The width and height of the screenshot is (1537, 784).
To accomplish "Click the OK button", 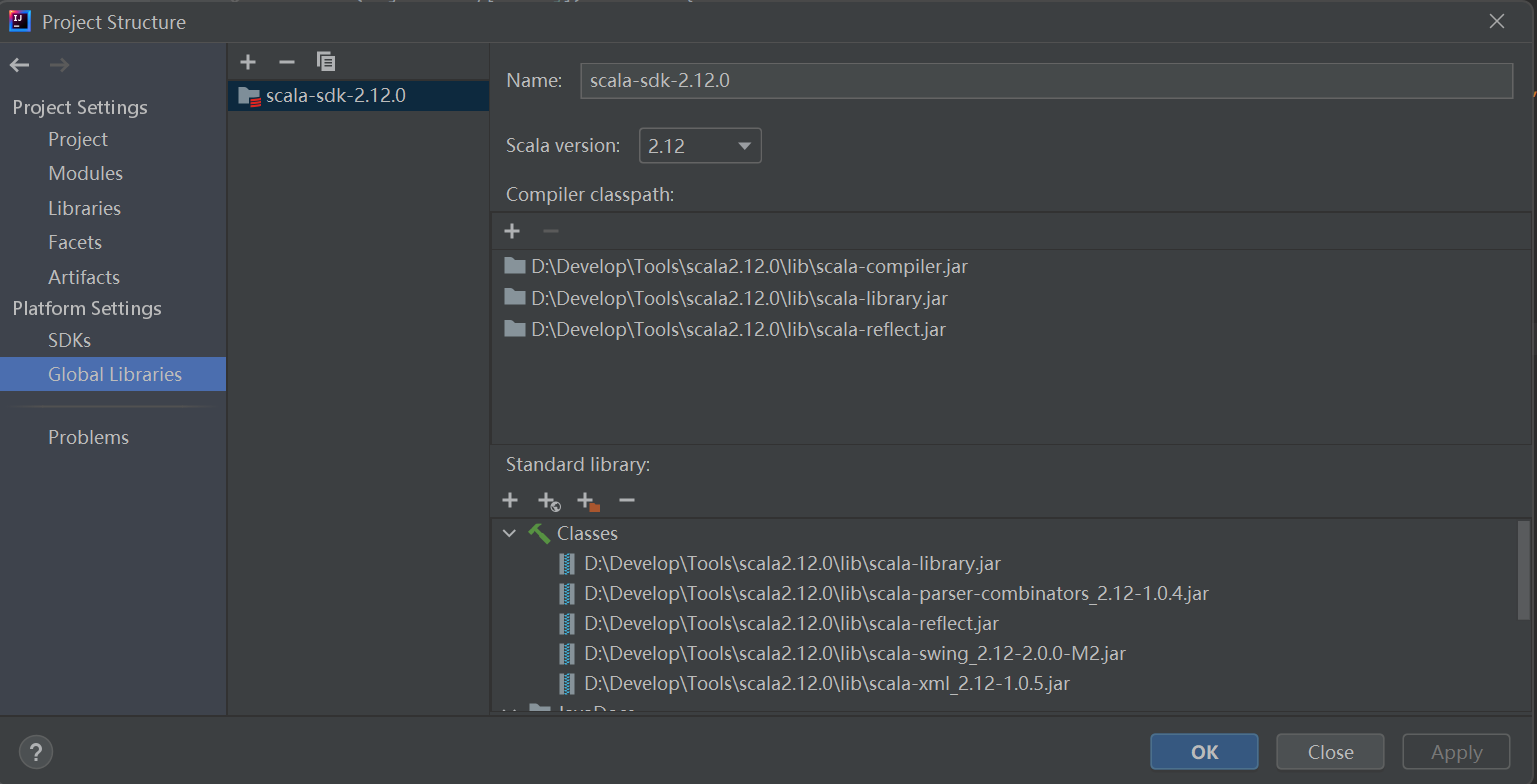I will pos(1204,752).
